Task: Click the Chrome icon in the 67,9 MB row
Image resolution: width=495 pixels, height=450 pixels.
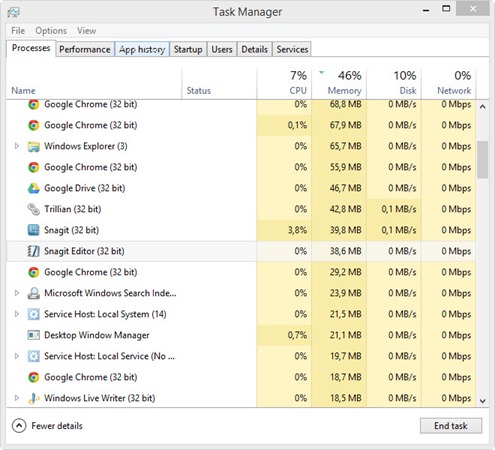Action: [34, 125]
